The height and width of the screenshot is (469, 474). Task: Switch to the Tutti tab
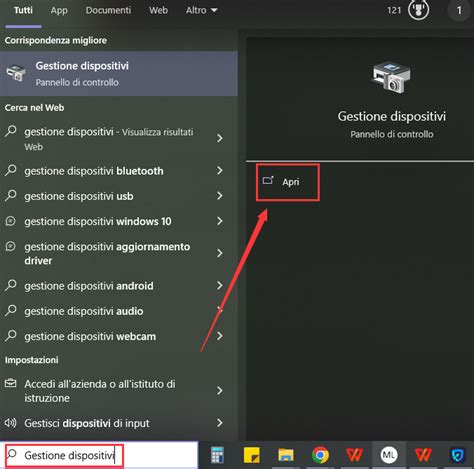point(23,10)
